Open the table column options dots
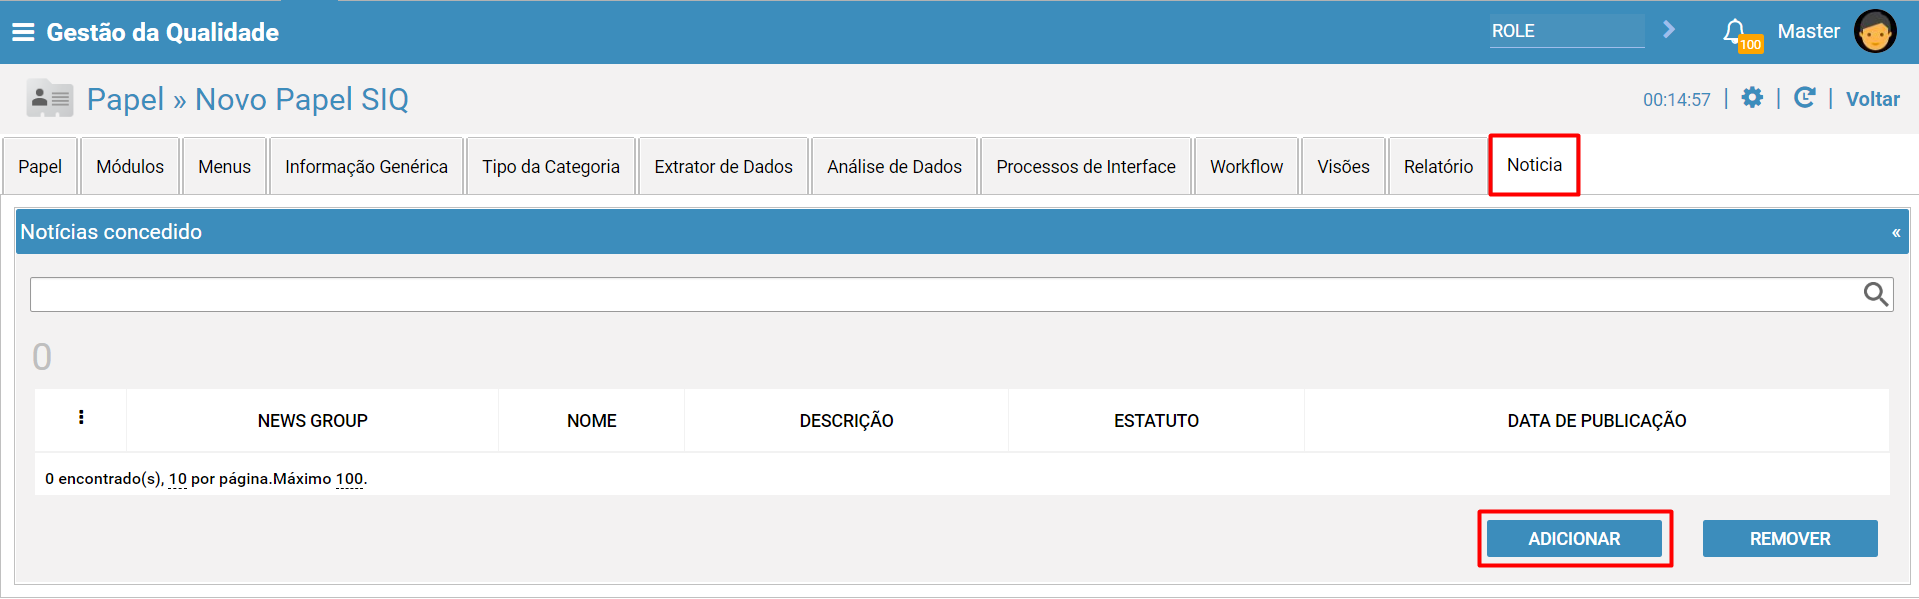The height and width of the screenshot is (599, 1919). point(81,418)
